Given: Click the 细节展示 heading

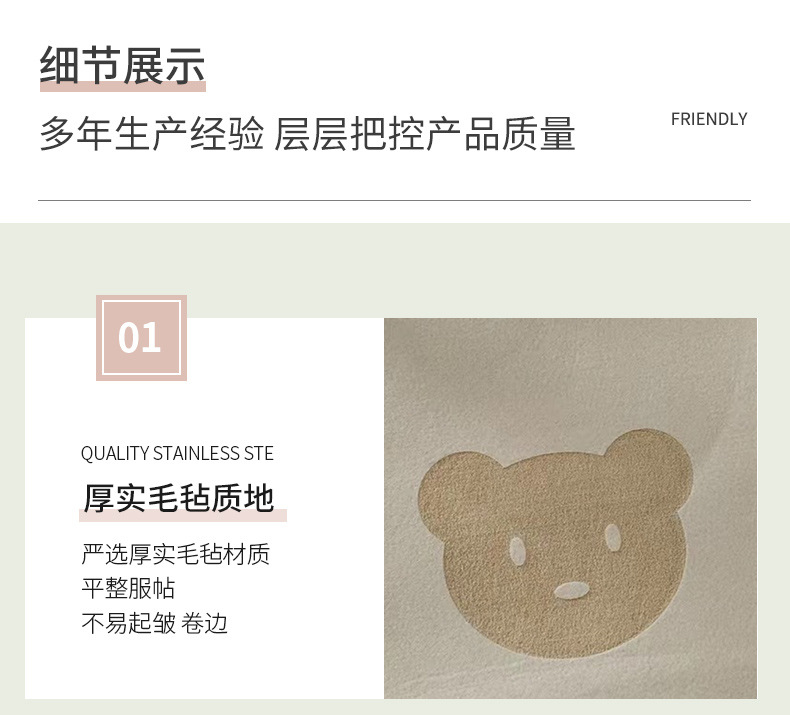Looking at the screenshot, I should tap(122, 66).
